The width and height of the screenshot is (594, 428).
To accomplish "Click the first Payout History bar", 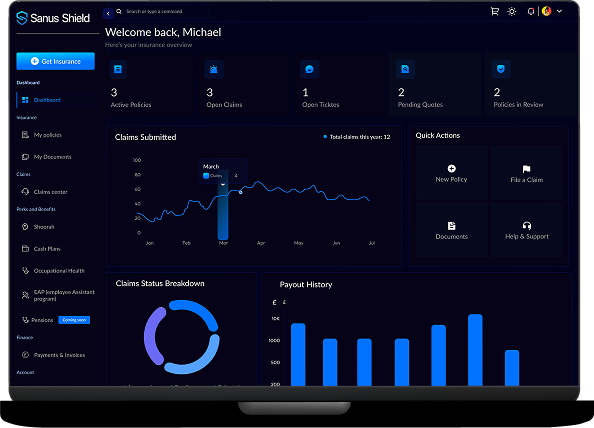I will pyautogui.click(x=298, y=355).
